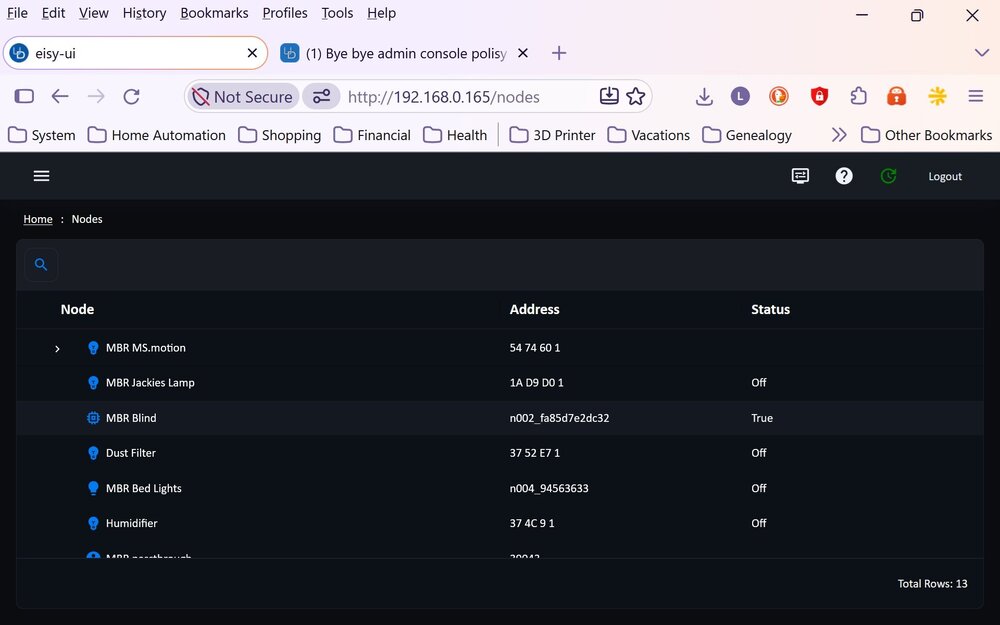
Task: Open the site permissions settings icon
Action: tap(321, 97)
